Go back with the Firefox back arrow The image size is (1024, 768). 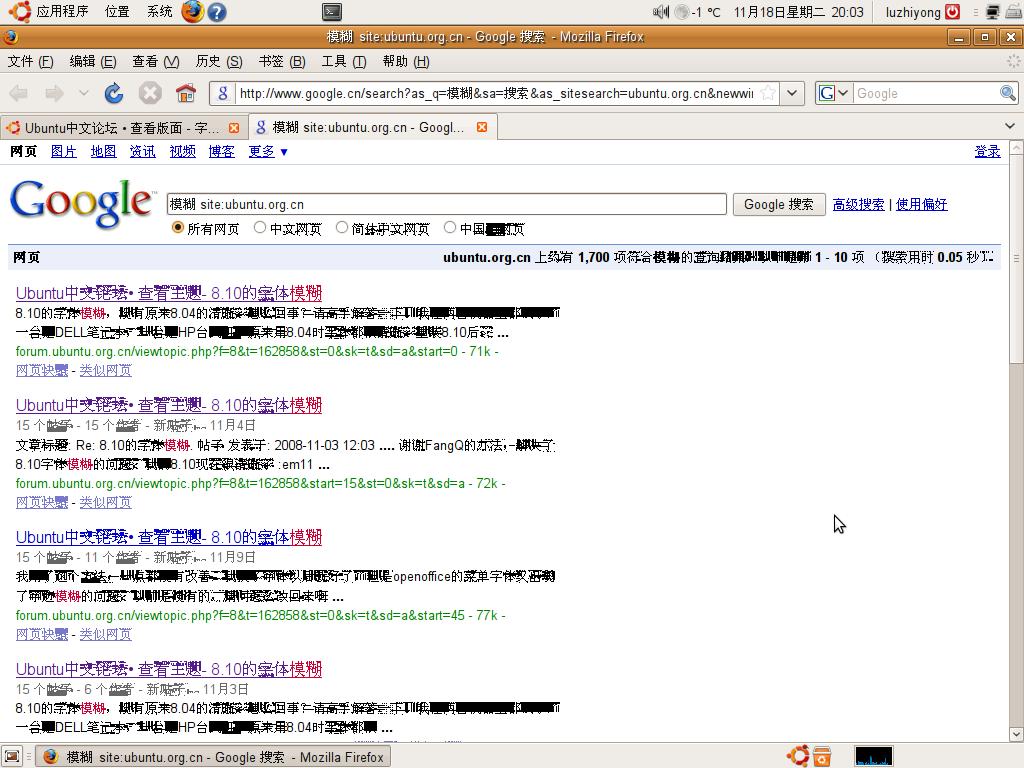[x=18, y=93]
